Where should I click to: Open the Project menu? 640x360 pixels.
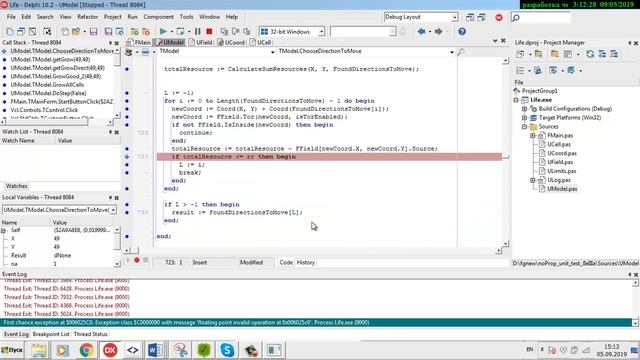(113, 17)
